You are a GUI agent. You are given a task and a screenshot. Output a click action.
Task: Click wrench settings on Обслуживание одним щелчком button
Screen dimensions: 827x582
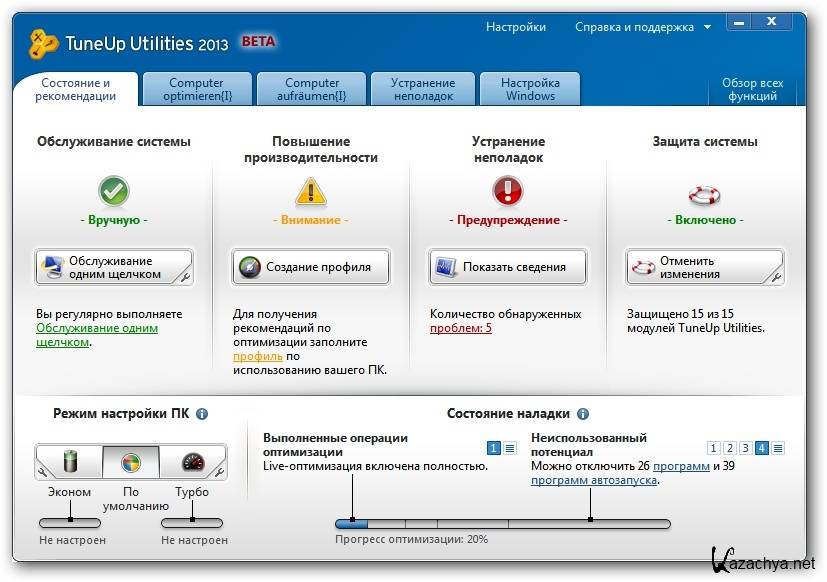point(184,276)
